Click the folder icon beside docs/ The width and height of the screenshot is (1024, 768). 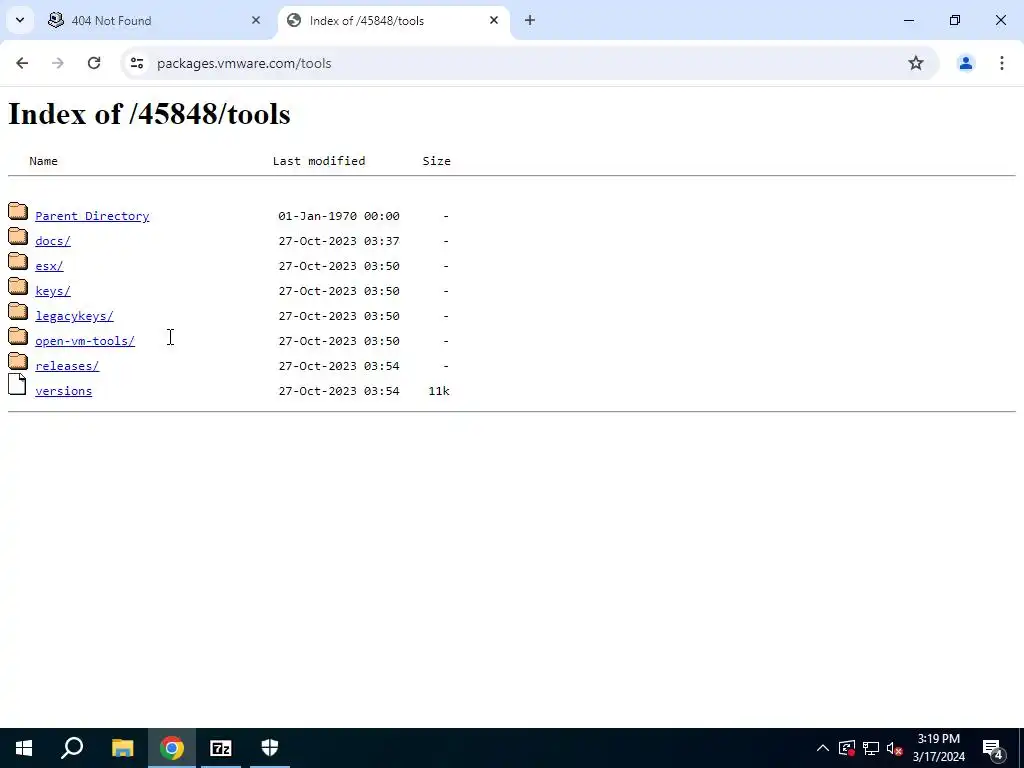18,236
